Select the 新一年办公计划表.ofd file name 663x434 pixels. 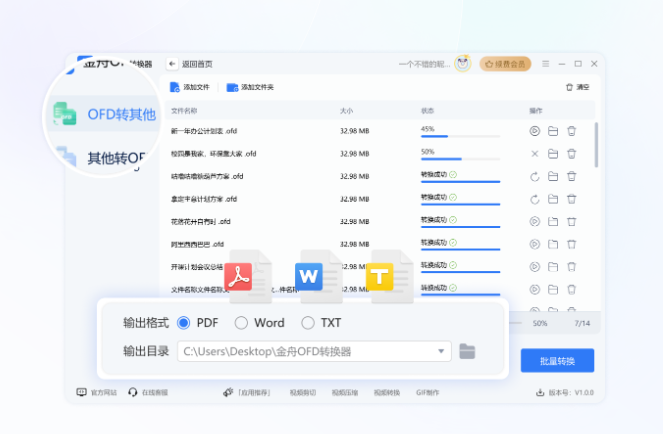pos(204,131)
